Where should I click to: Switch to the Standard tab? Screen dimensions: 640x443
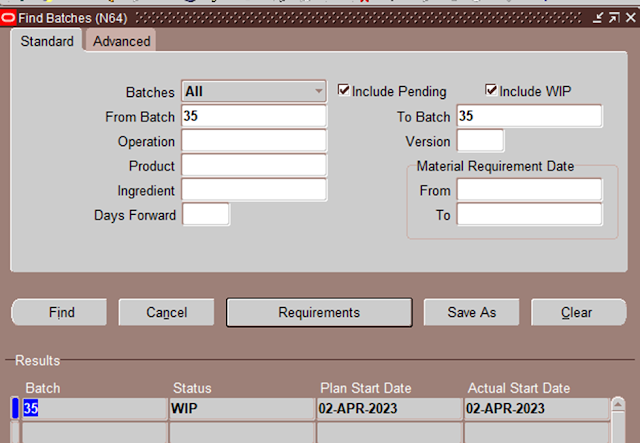pyautogui.click(x=47, y=41)
